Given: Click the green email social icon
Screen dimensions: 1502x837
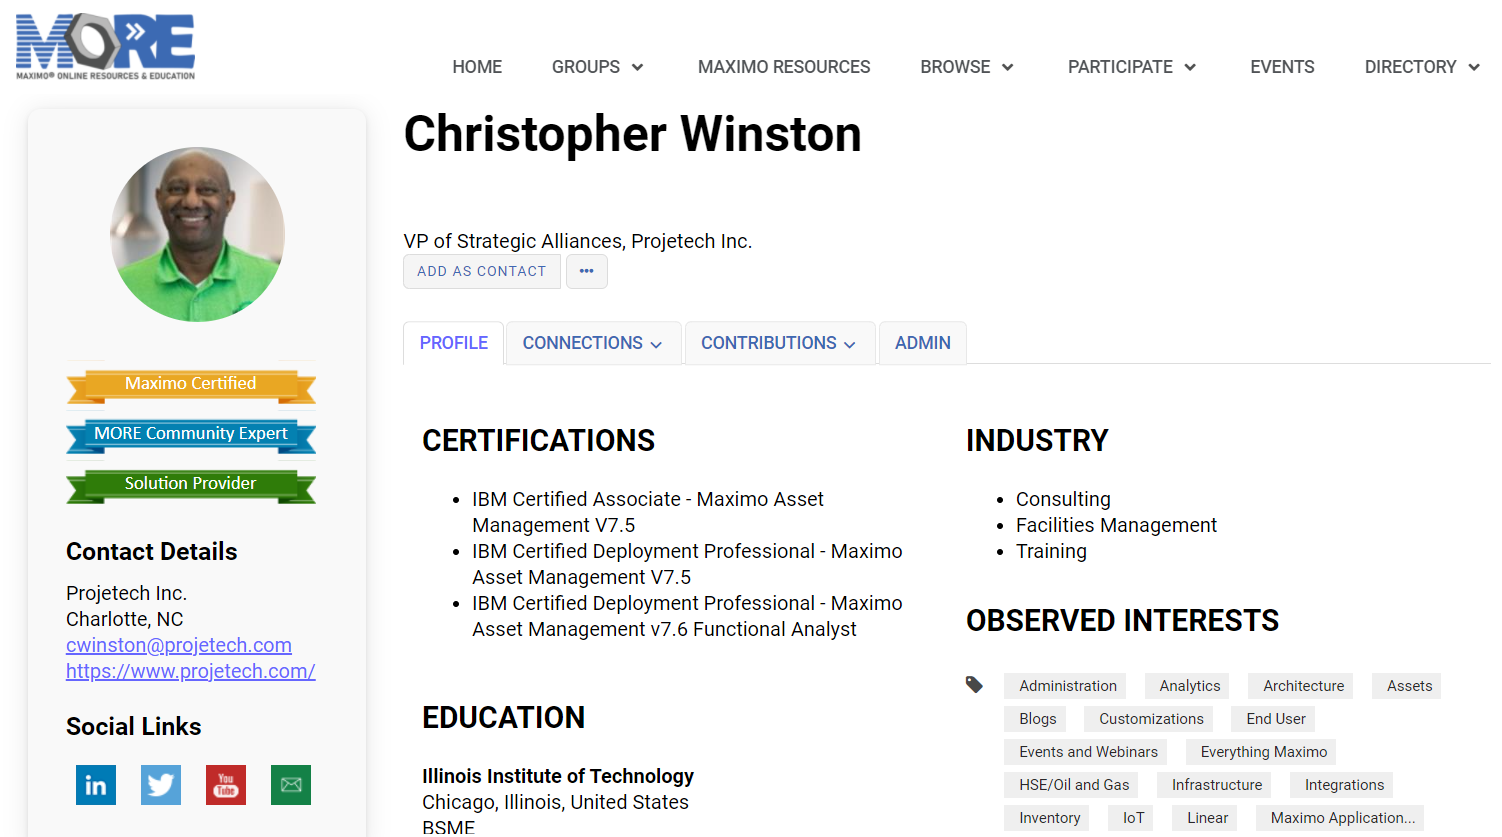Looking at the screenshot, I should coord(291,785).
